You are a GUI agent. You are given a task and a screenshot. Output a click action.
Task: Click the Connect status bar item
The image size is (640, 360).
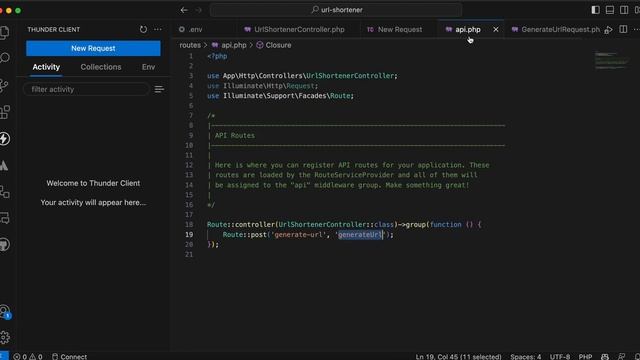click(69, 356)
